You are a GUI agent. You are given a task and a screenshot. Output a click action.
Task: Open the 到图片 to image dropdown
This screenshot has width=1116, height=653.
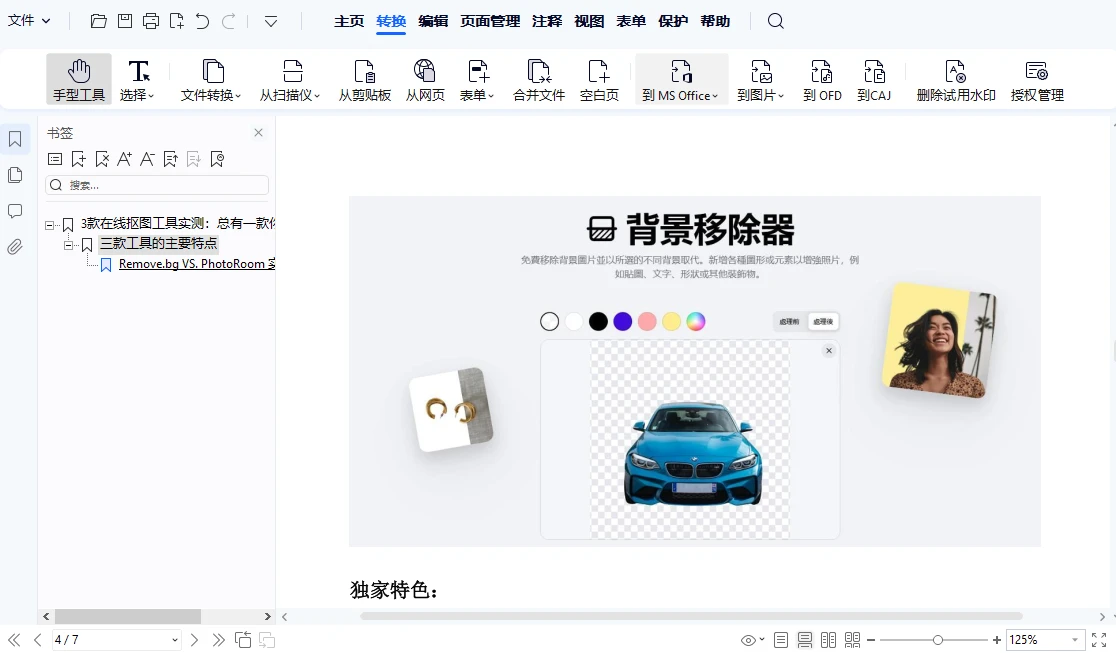pyautogui.click(x=761, y=80)
